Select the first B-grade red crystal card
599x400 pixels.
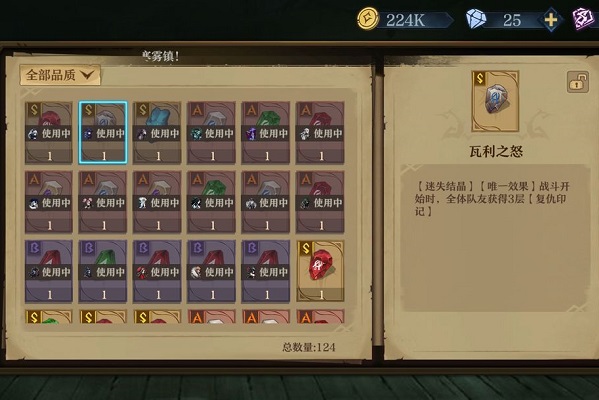tap(49, 271)
